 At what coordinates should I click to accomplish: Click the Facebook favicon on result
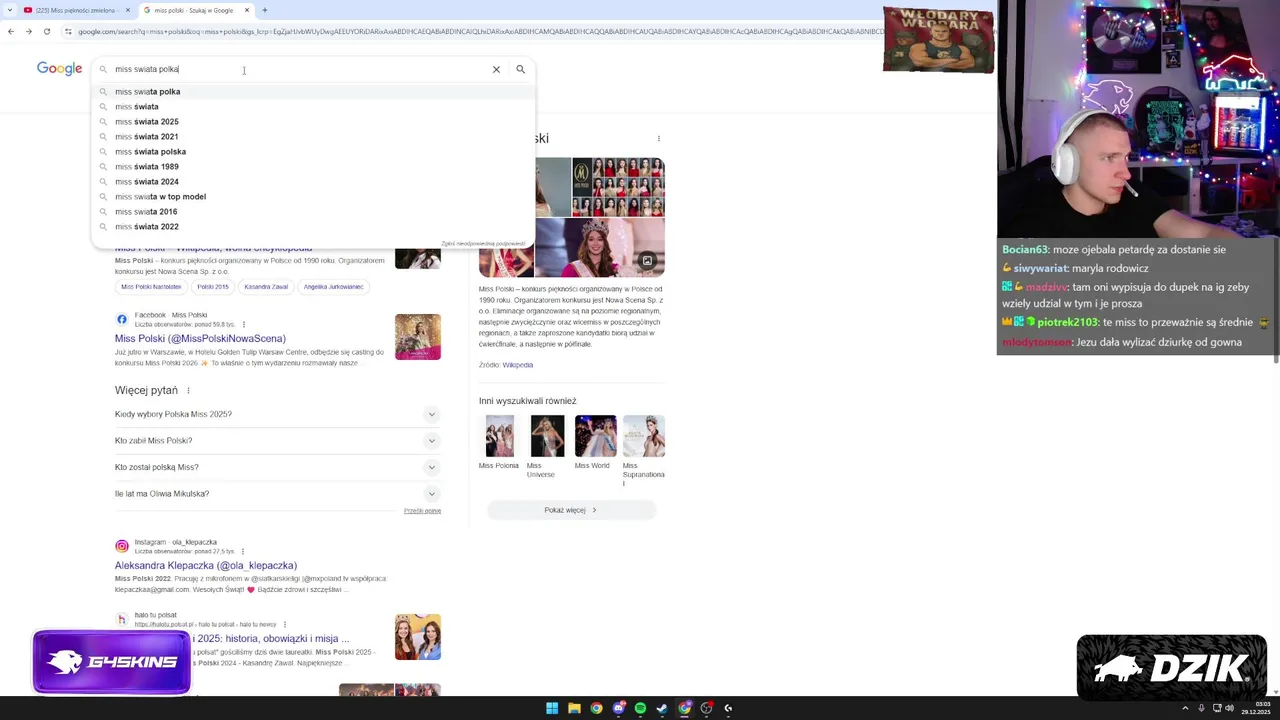(x=122, y=319)
